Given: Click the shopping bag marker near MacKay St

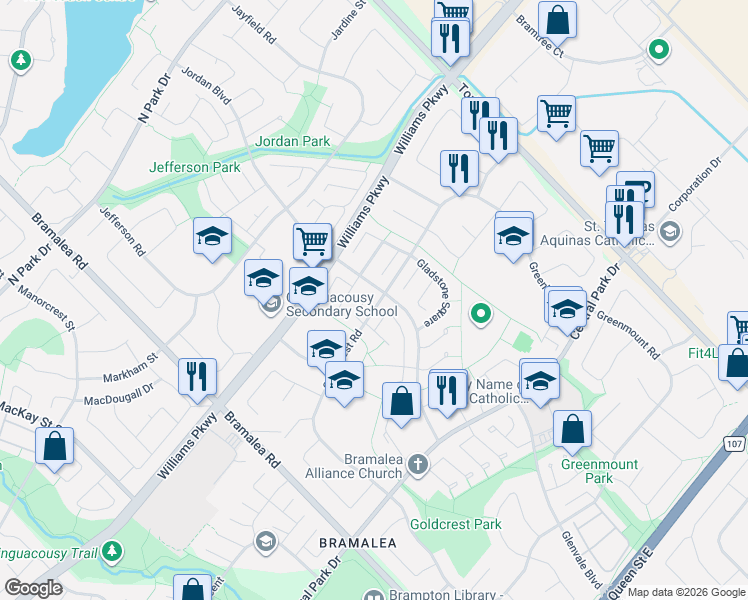Looking at the screenshot, I should (54, 450).
